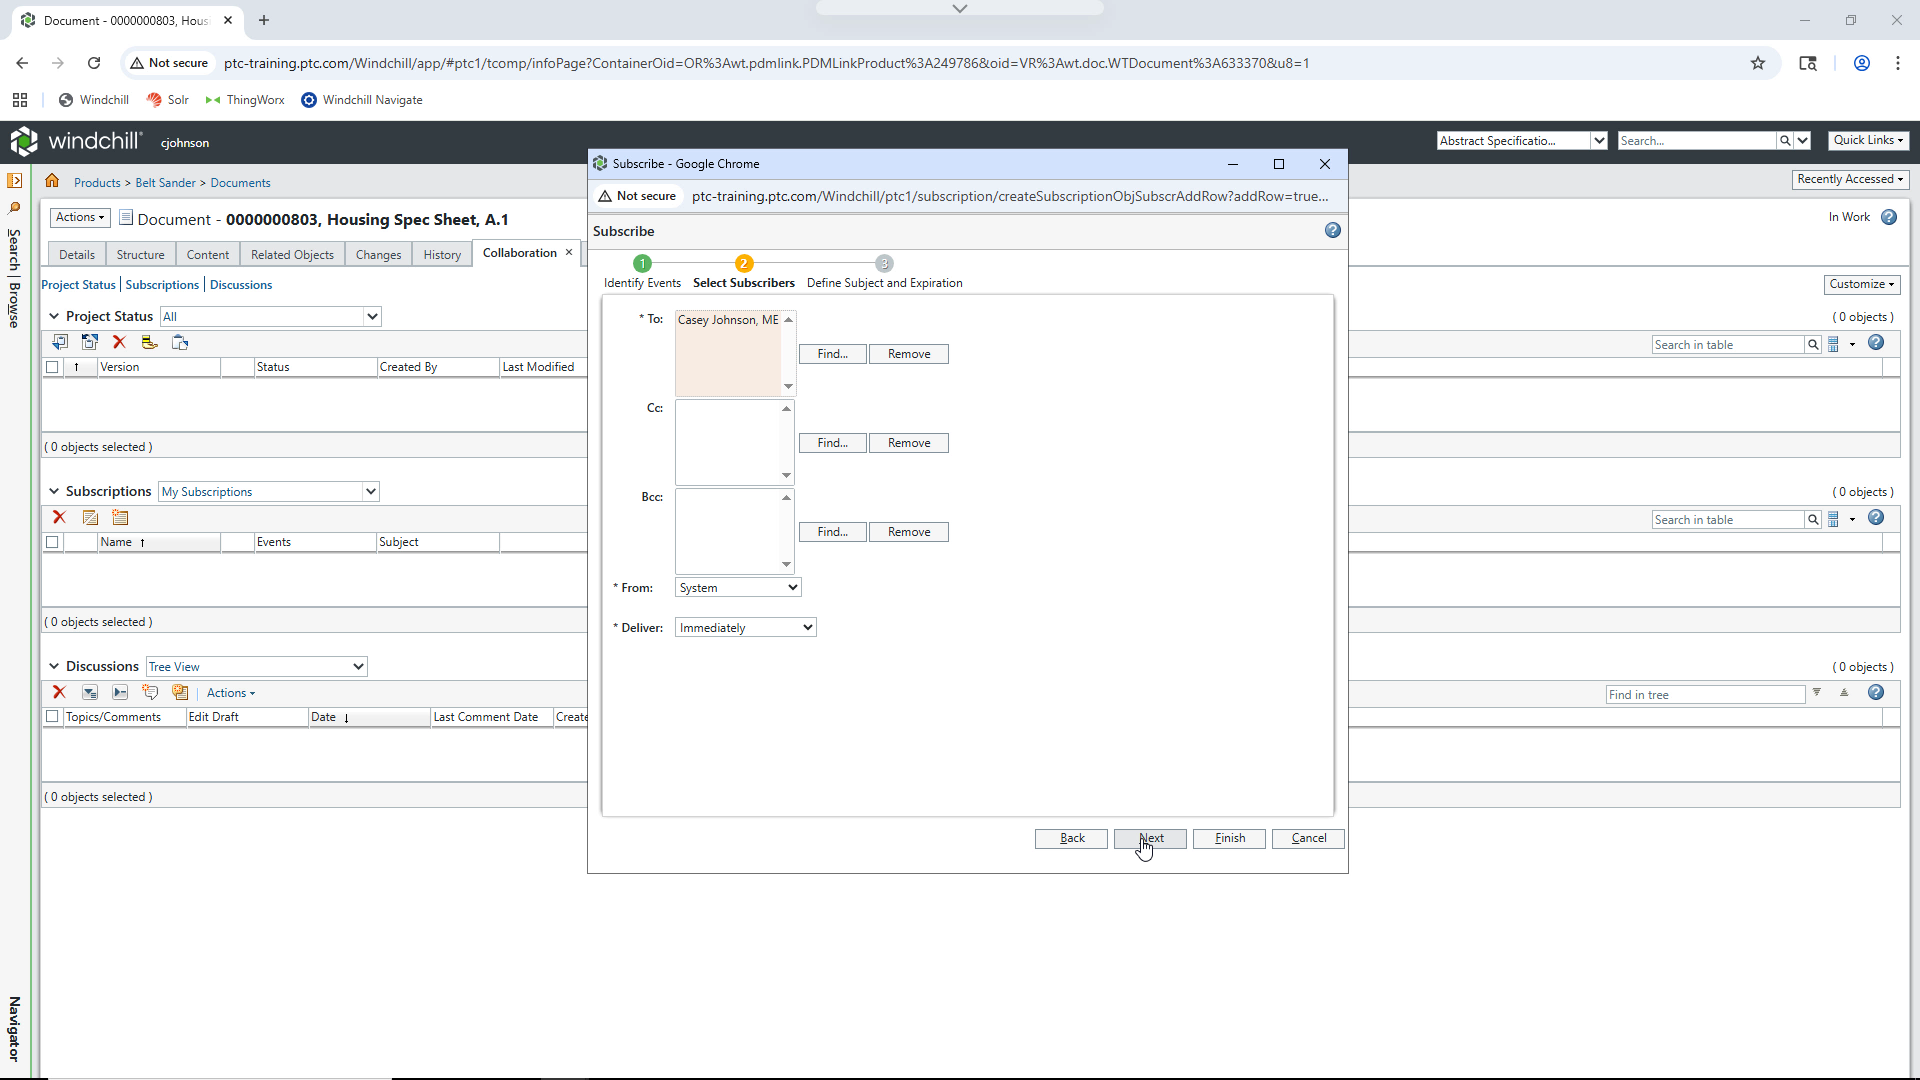1920x1080 pixels.
Task: Open Discussions Tree View dropdown
Action: pos(256,667)
